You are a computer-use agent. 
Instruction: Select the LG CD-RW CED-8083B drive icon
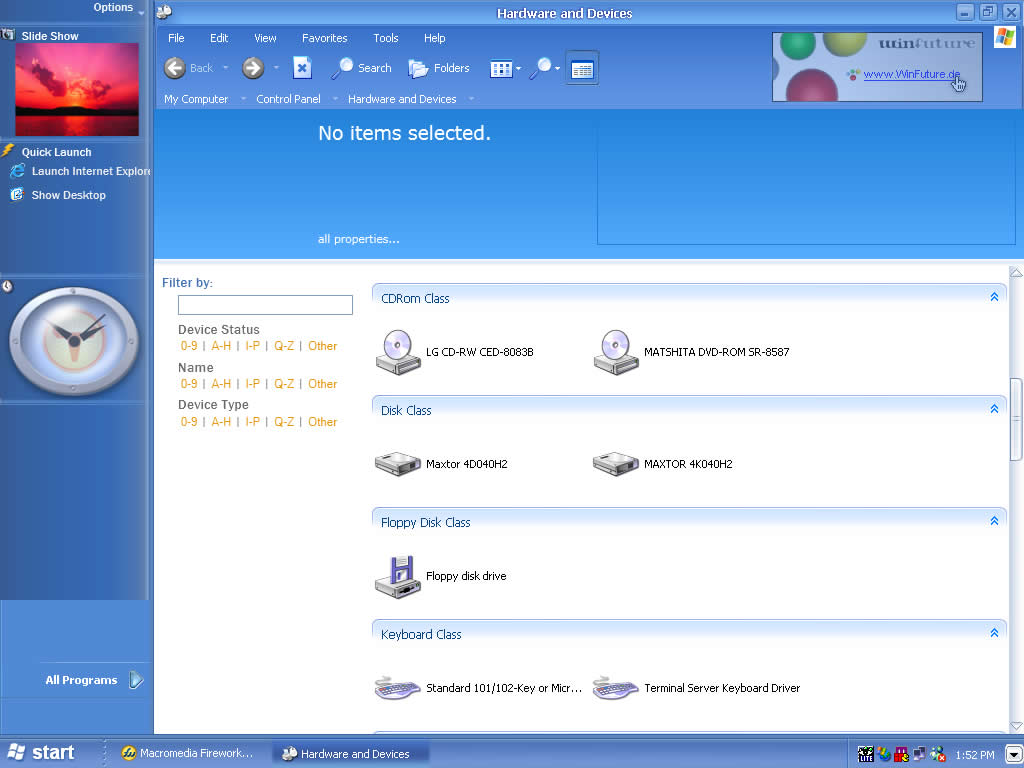pyautogui.click(x=398, y=352)
